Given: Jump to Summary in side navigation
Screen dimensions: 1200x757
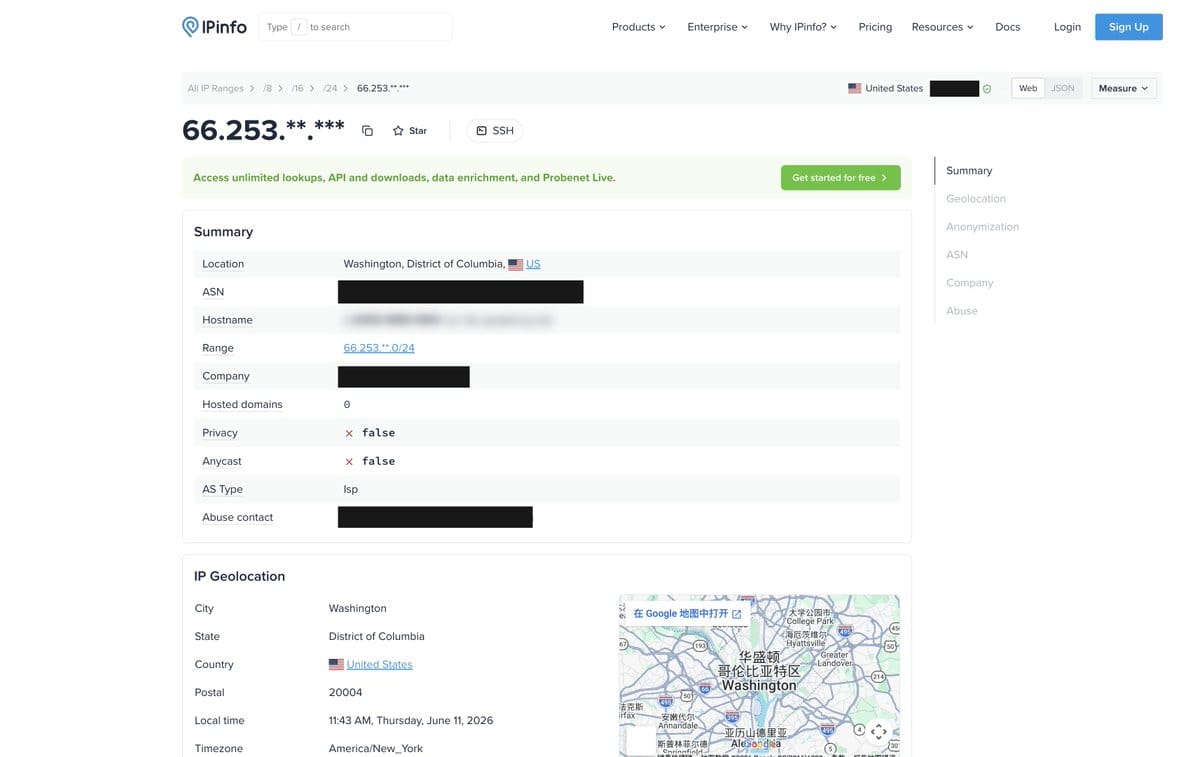Looking at the screenshot, I should coord(969,171).
